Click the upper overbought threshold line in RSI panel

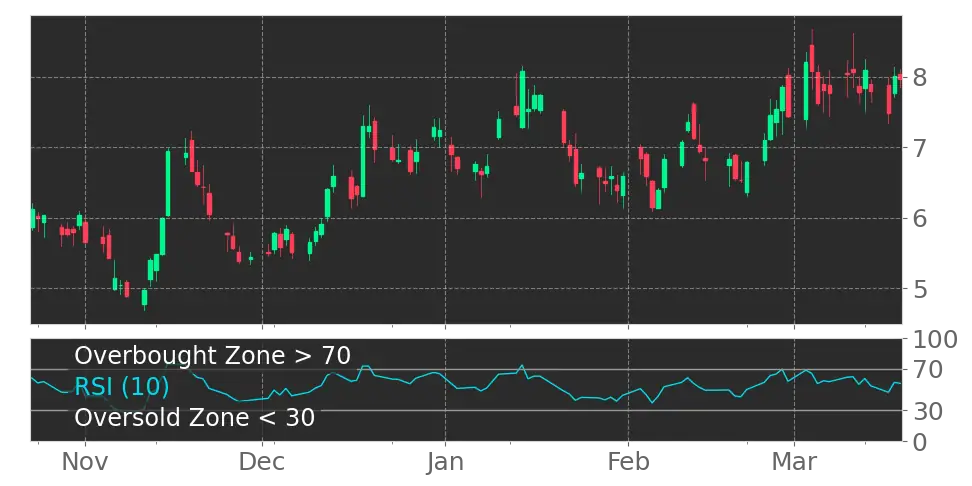click(600, 370)
